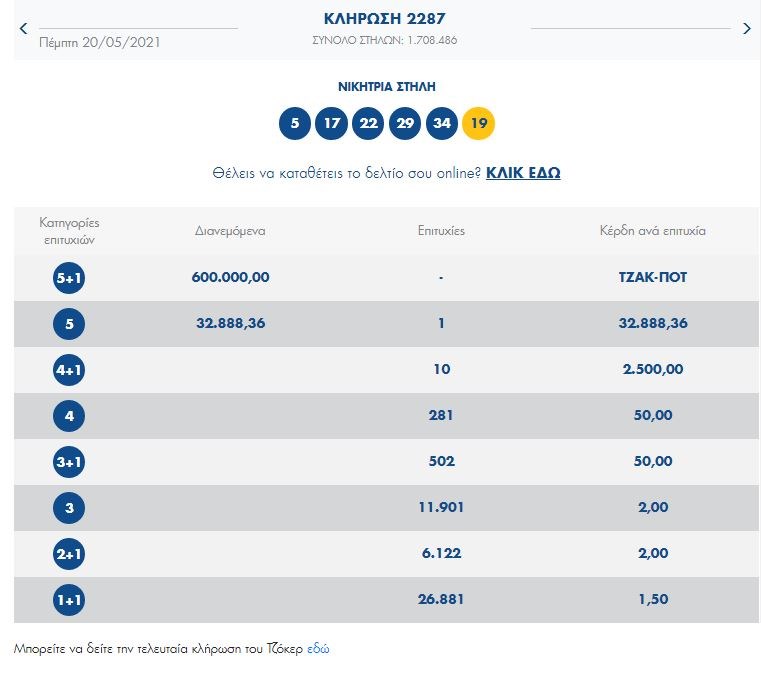Go to the next draw with right arrow
The image size is (761, 687).
pos(746,29)
